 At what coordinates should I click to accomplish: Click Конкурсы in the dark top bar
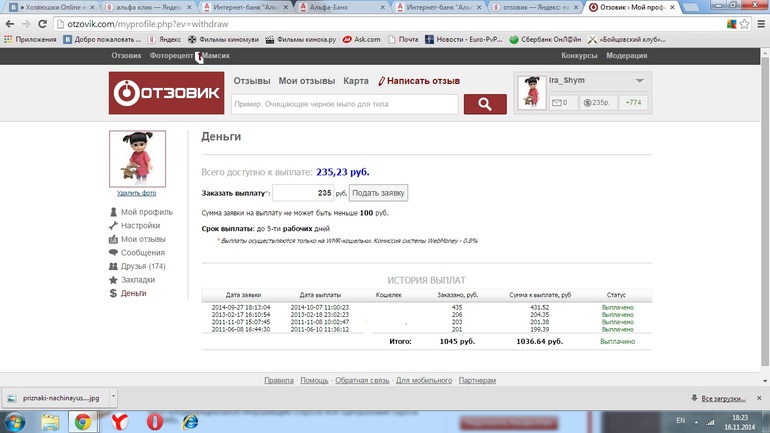[x=579, y=55]
